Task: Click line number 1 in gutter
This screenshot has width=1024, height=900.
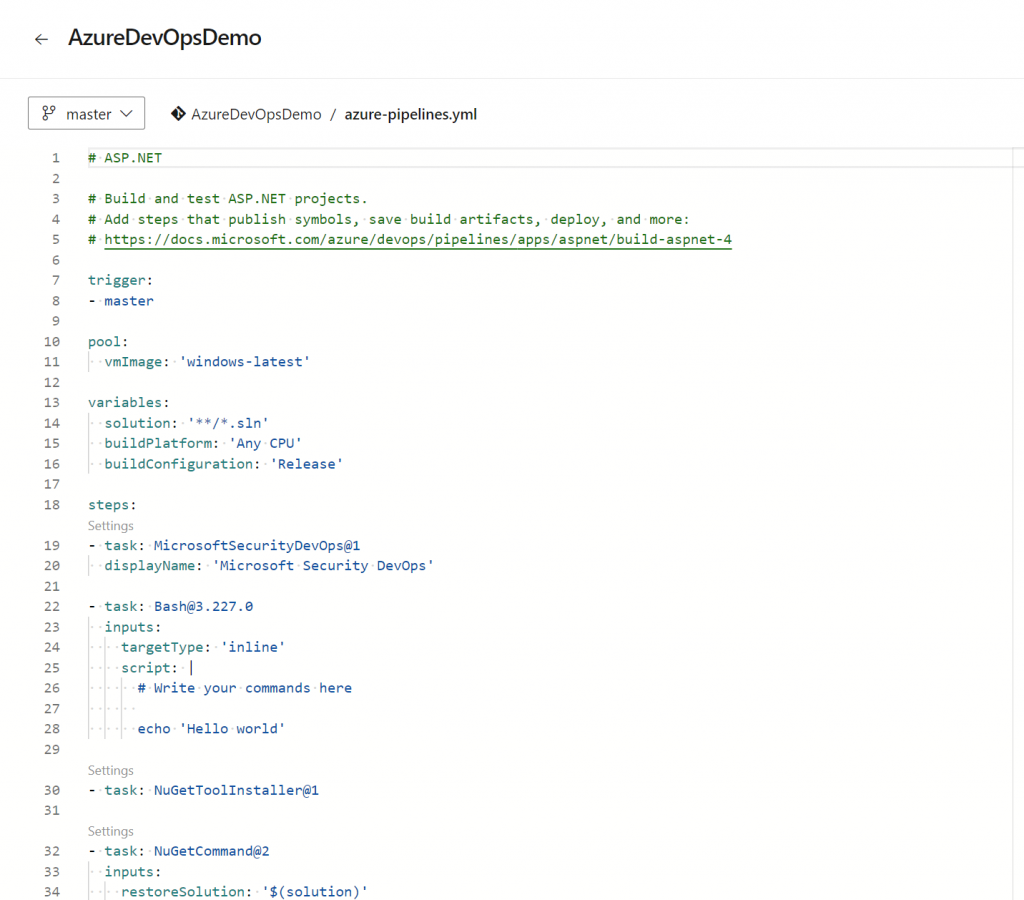Action: point(56,158)
